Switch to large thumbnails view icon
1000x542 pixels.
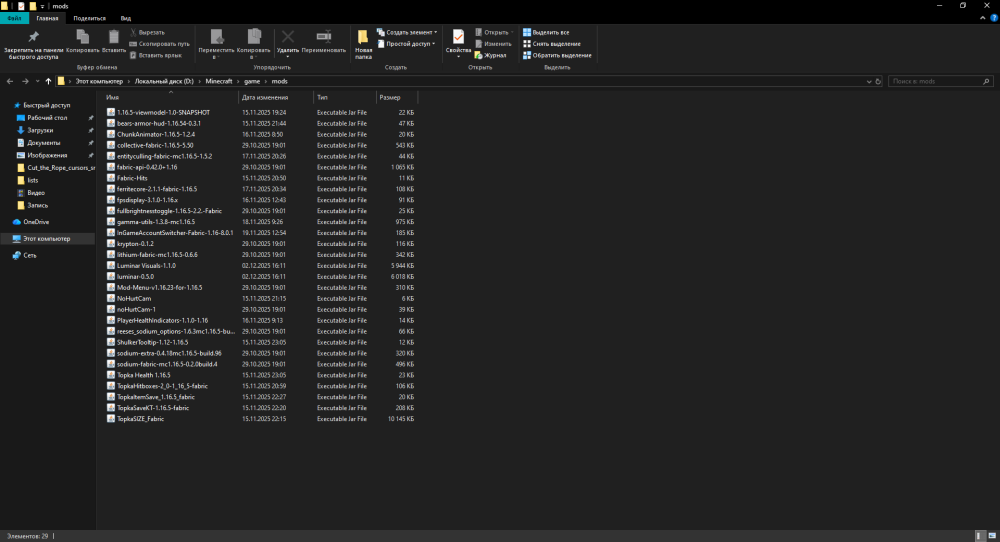tap(992, 536)
